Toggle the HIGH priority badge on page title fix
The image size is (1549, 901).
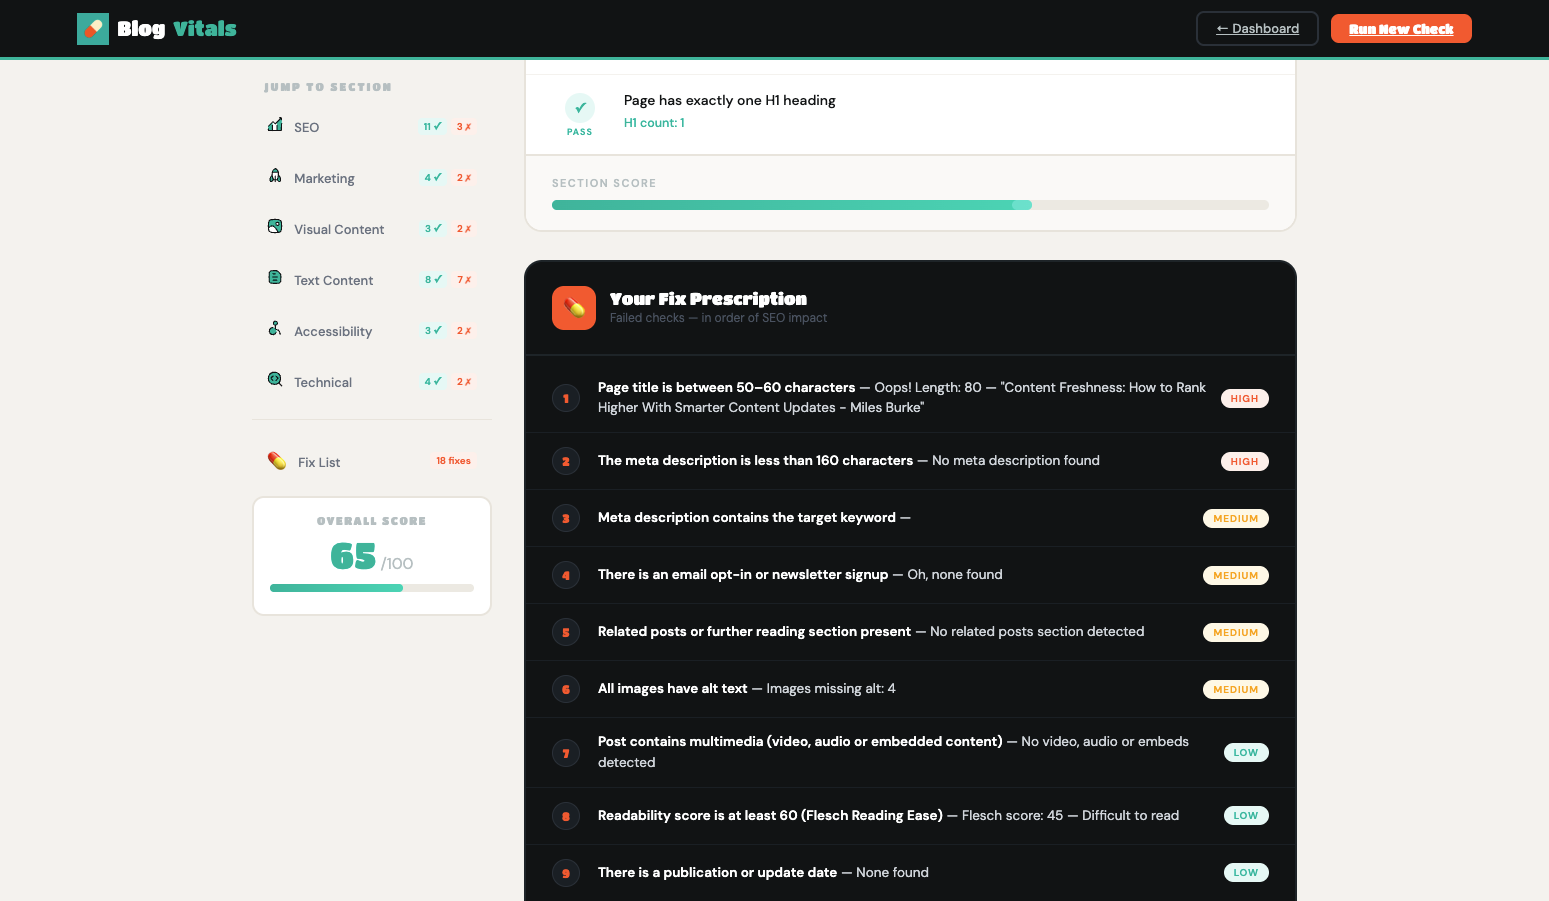click(x=1244, y=398)
